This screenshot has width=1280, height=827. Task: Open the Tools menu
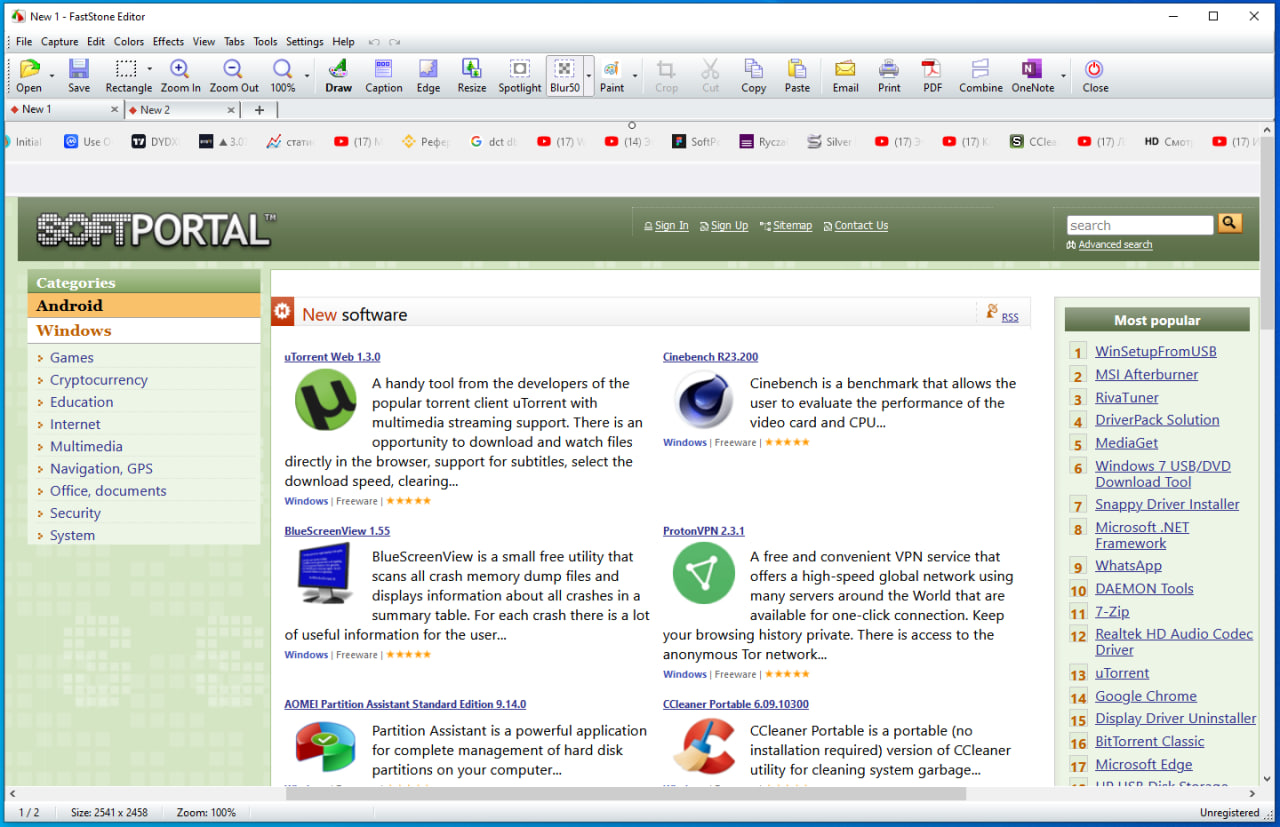[x=265, y=42]
